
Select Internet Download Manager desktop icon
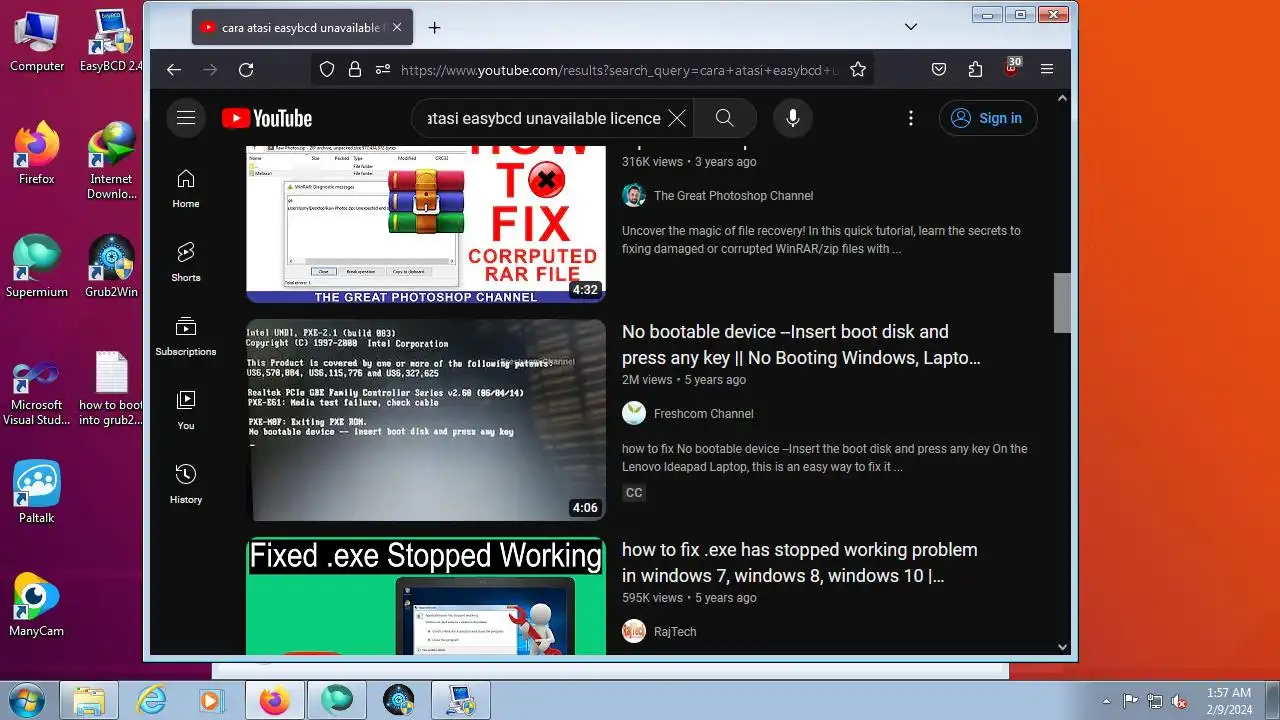click(x=111, y=160)
